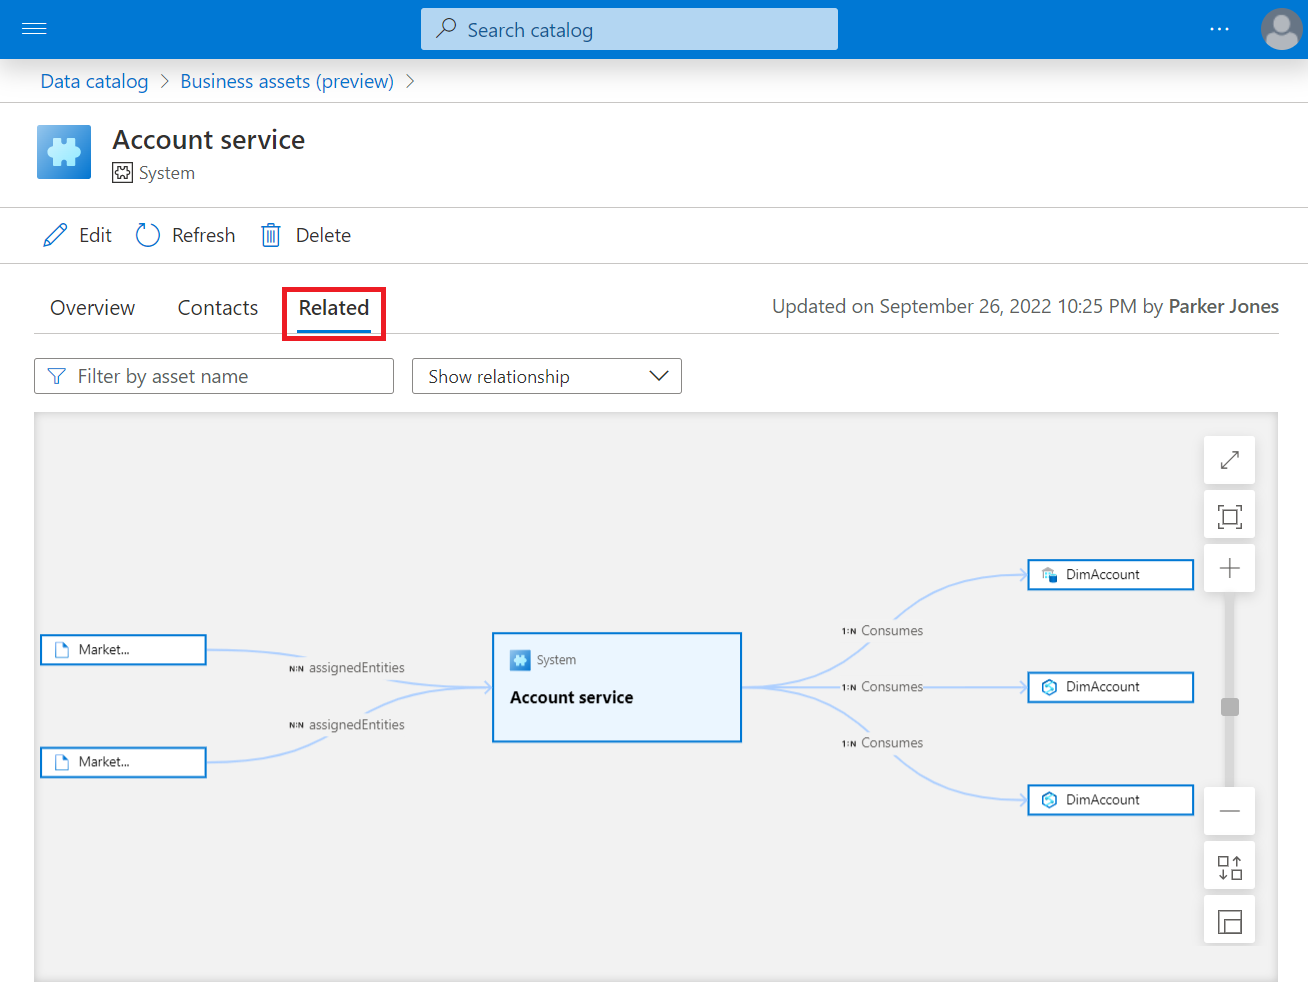Open the user account avatar
The image size is (1308, 997).
pyautogui.click(x=1281, y=29)
